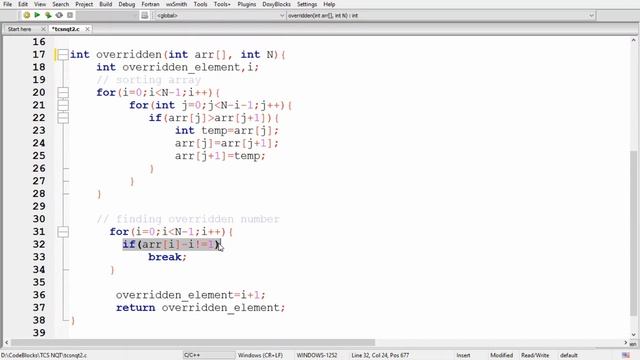640x360 pixels.
Task: Open the Debug menu
Action: pos(127,4)
